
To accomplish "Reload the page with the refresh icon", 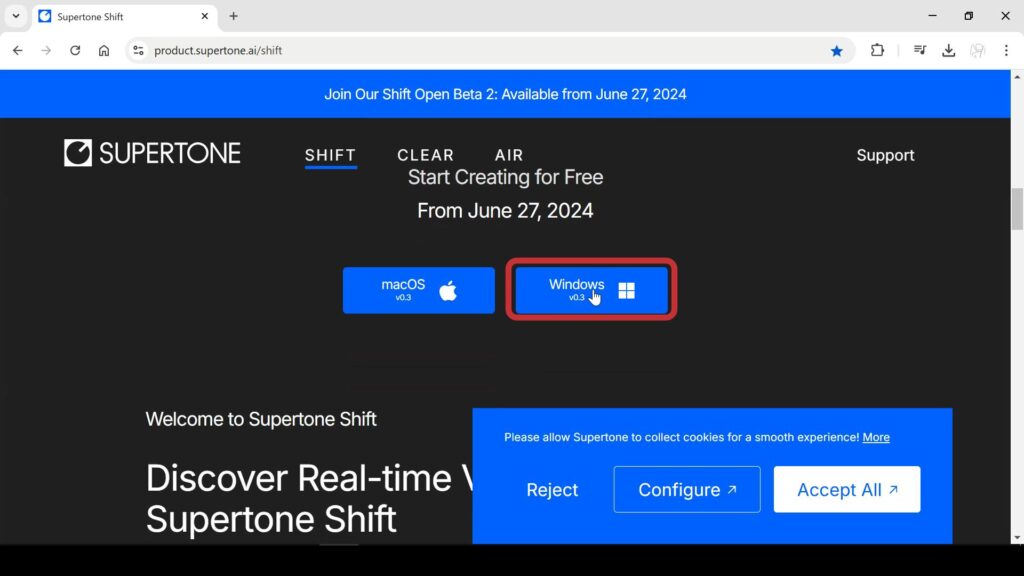I will click(75, 51).
